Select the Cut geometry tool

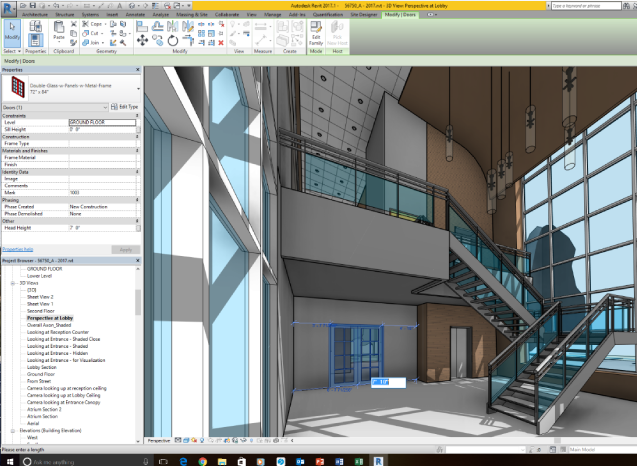[x=91, y=33]
